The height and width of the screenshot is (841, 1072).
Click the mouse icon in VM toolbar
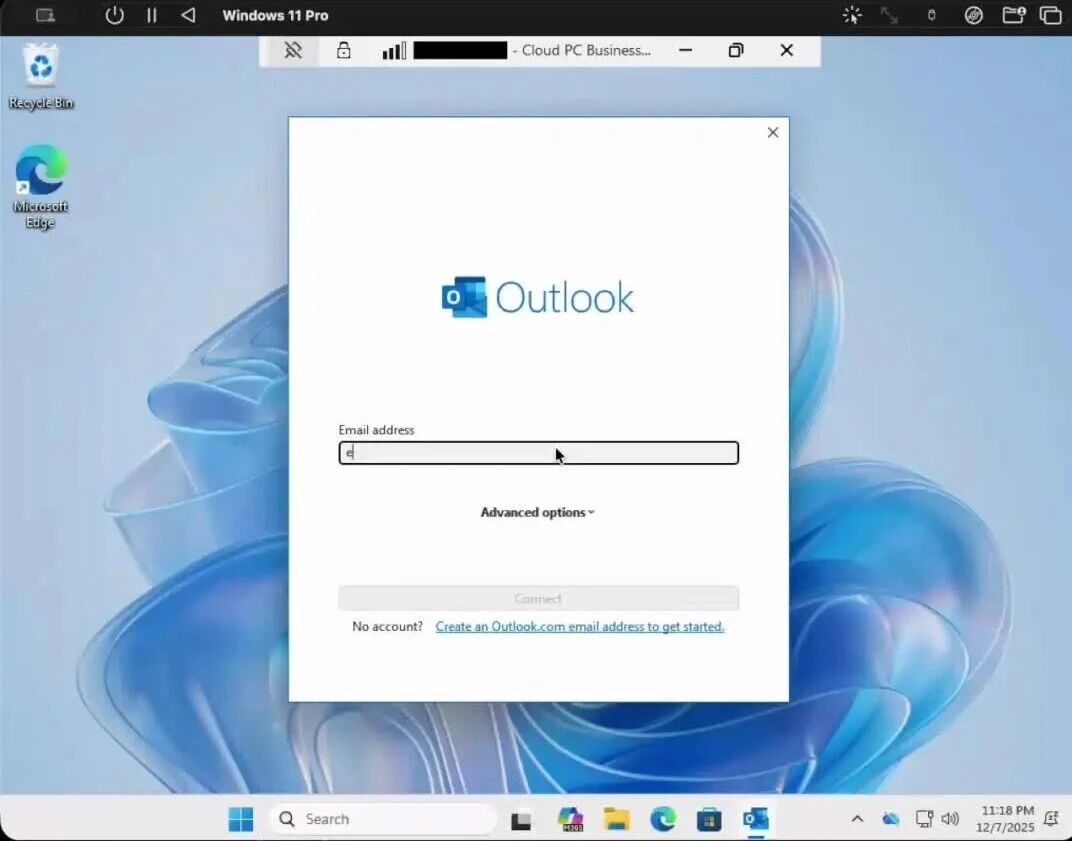931,15
